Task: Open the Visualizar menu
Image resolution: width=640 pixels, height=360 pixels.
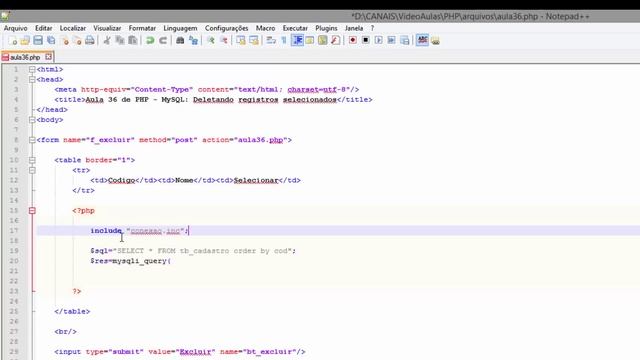Action: point(107,28)
